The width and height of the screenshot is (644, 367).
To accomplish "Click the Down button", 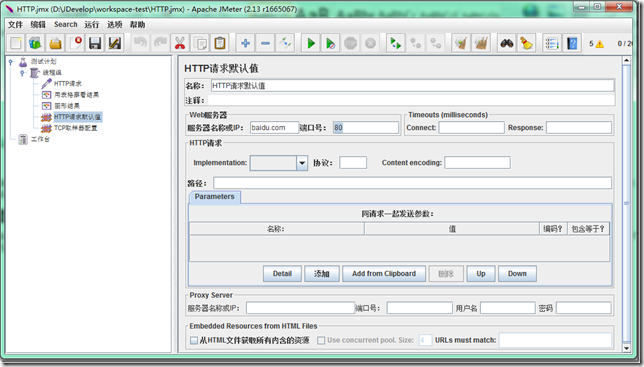I will [517, 274].
